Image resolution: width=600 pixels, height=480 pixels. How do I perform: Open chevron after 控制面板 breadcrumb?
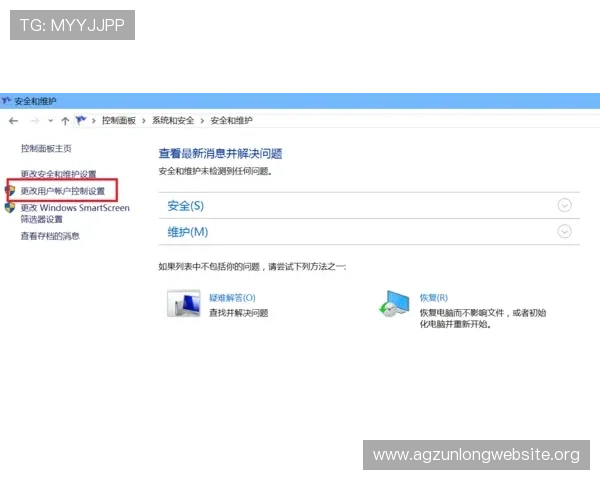coord(144,121)
